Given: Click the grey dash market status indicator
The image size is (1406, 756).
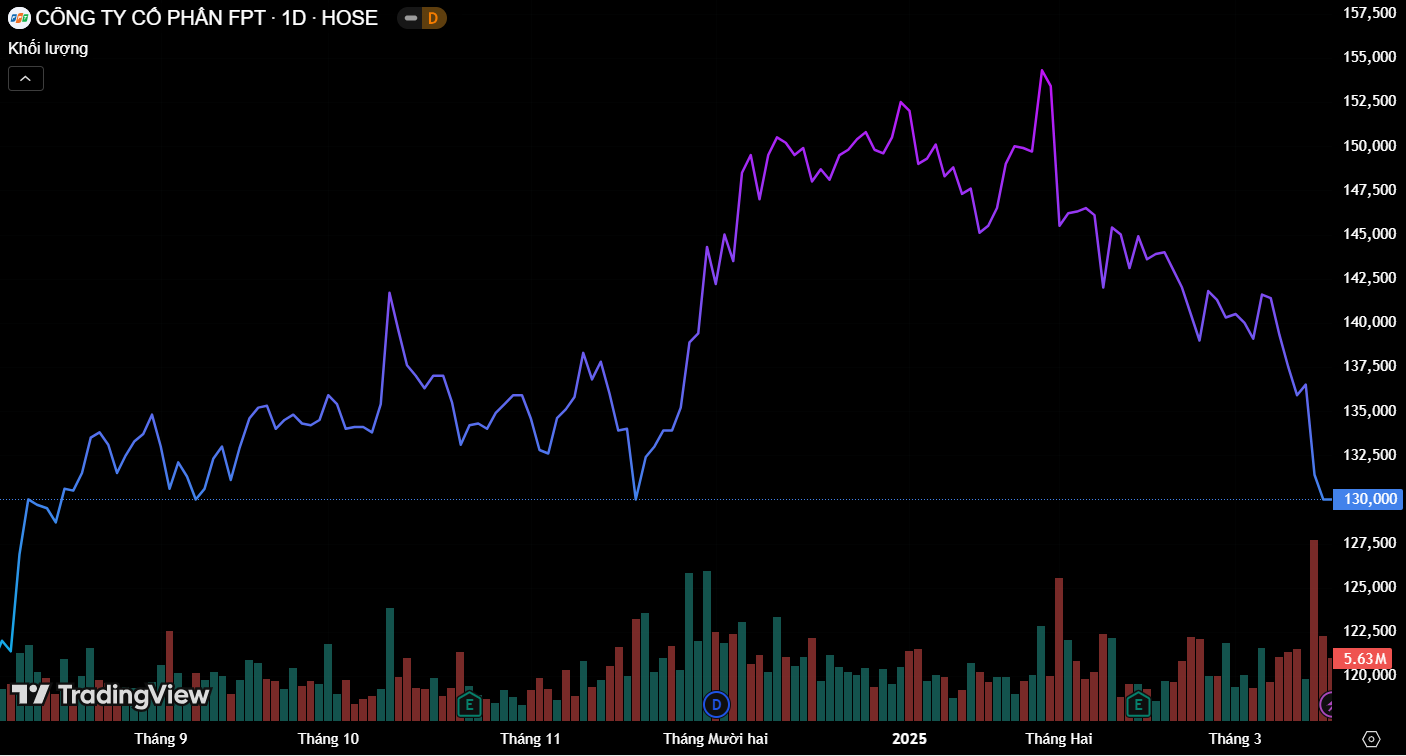Looking at the screenshot, I should pos(410,18).
